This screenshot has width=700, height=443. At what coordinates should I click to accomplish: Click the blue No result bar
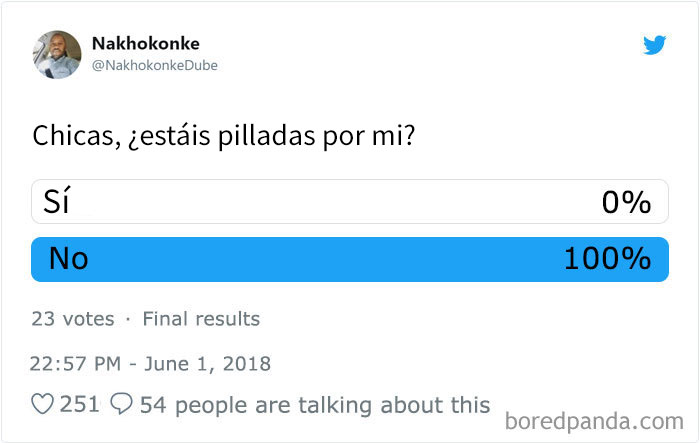pos(350,259)
